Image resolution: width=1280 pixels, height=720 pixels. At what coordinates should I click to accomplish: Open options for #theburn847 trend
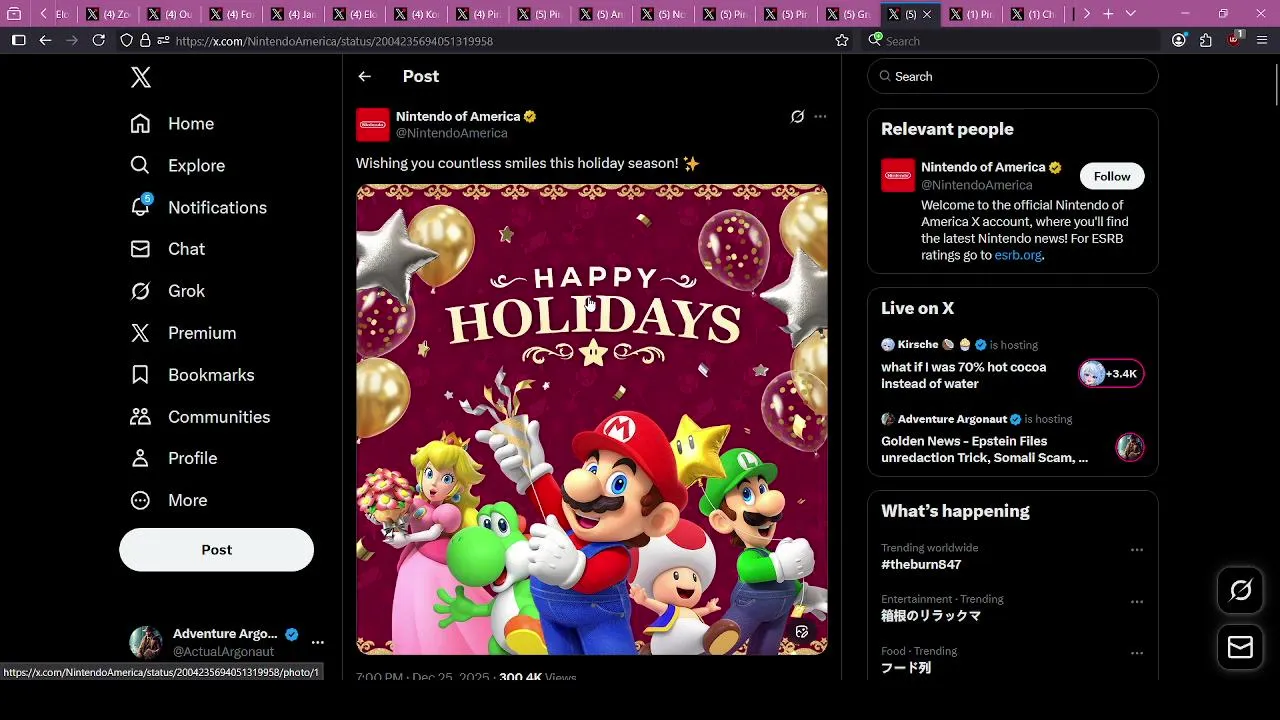(1137, 550)
